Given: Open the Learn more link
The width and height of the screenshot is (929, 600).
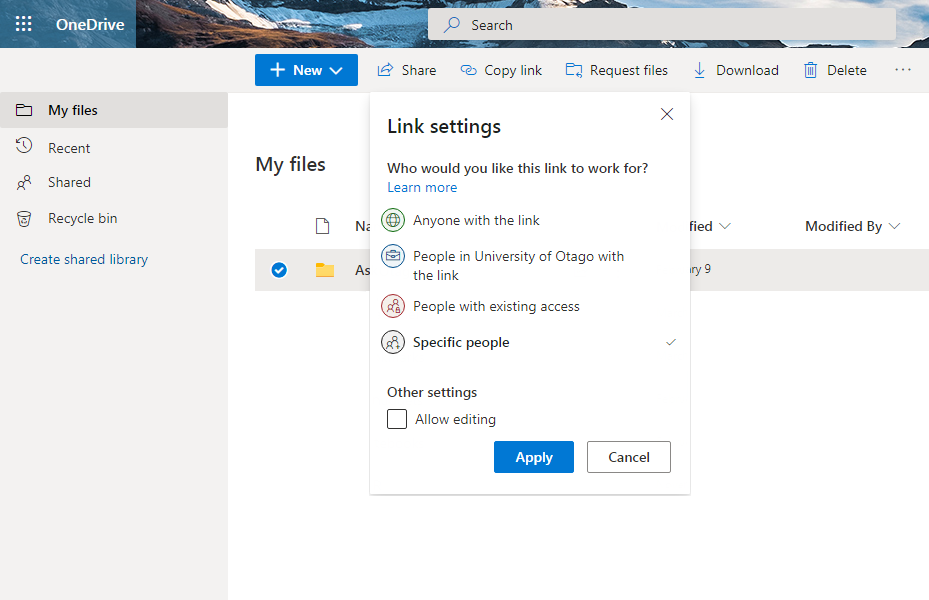Looking at the screenshot, I should click(x=422, y=187).
